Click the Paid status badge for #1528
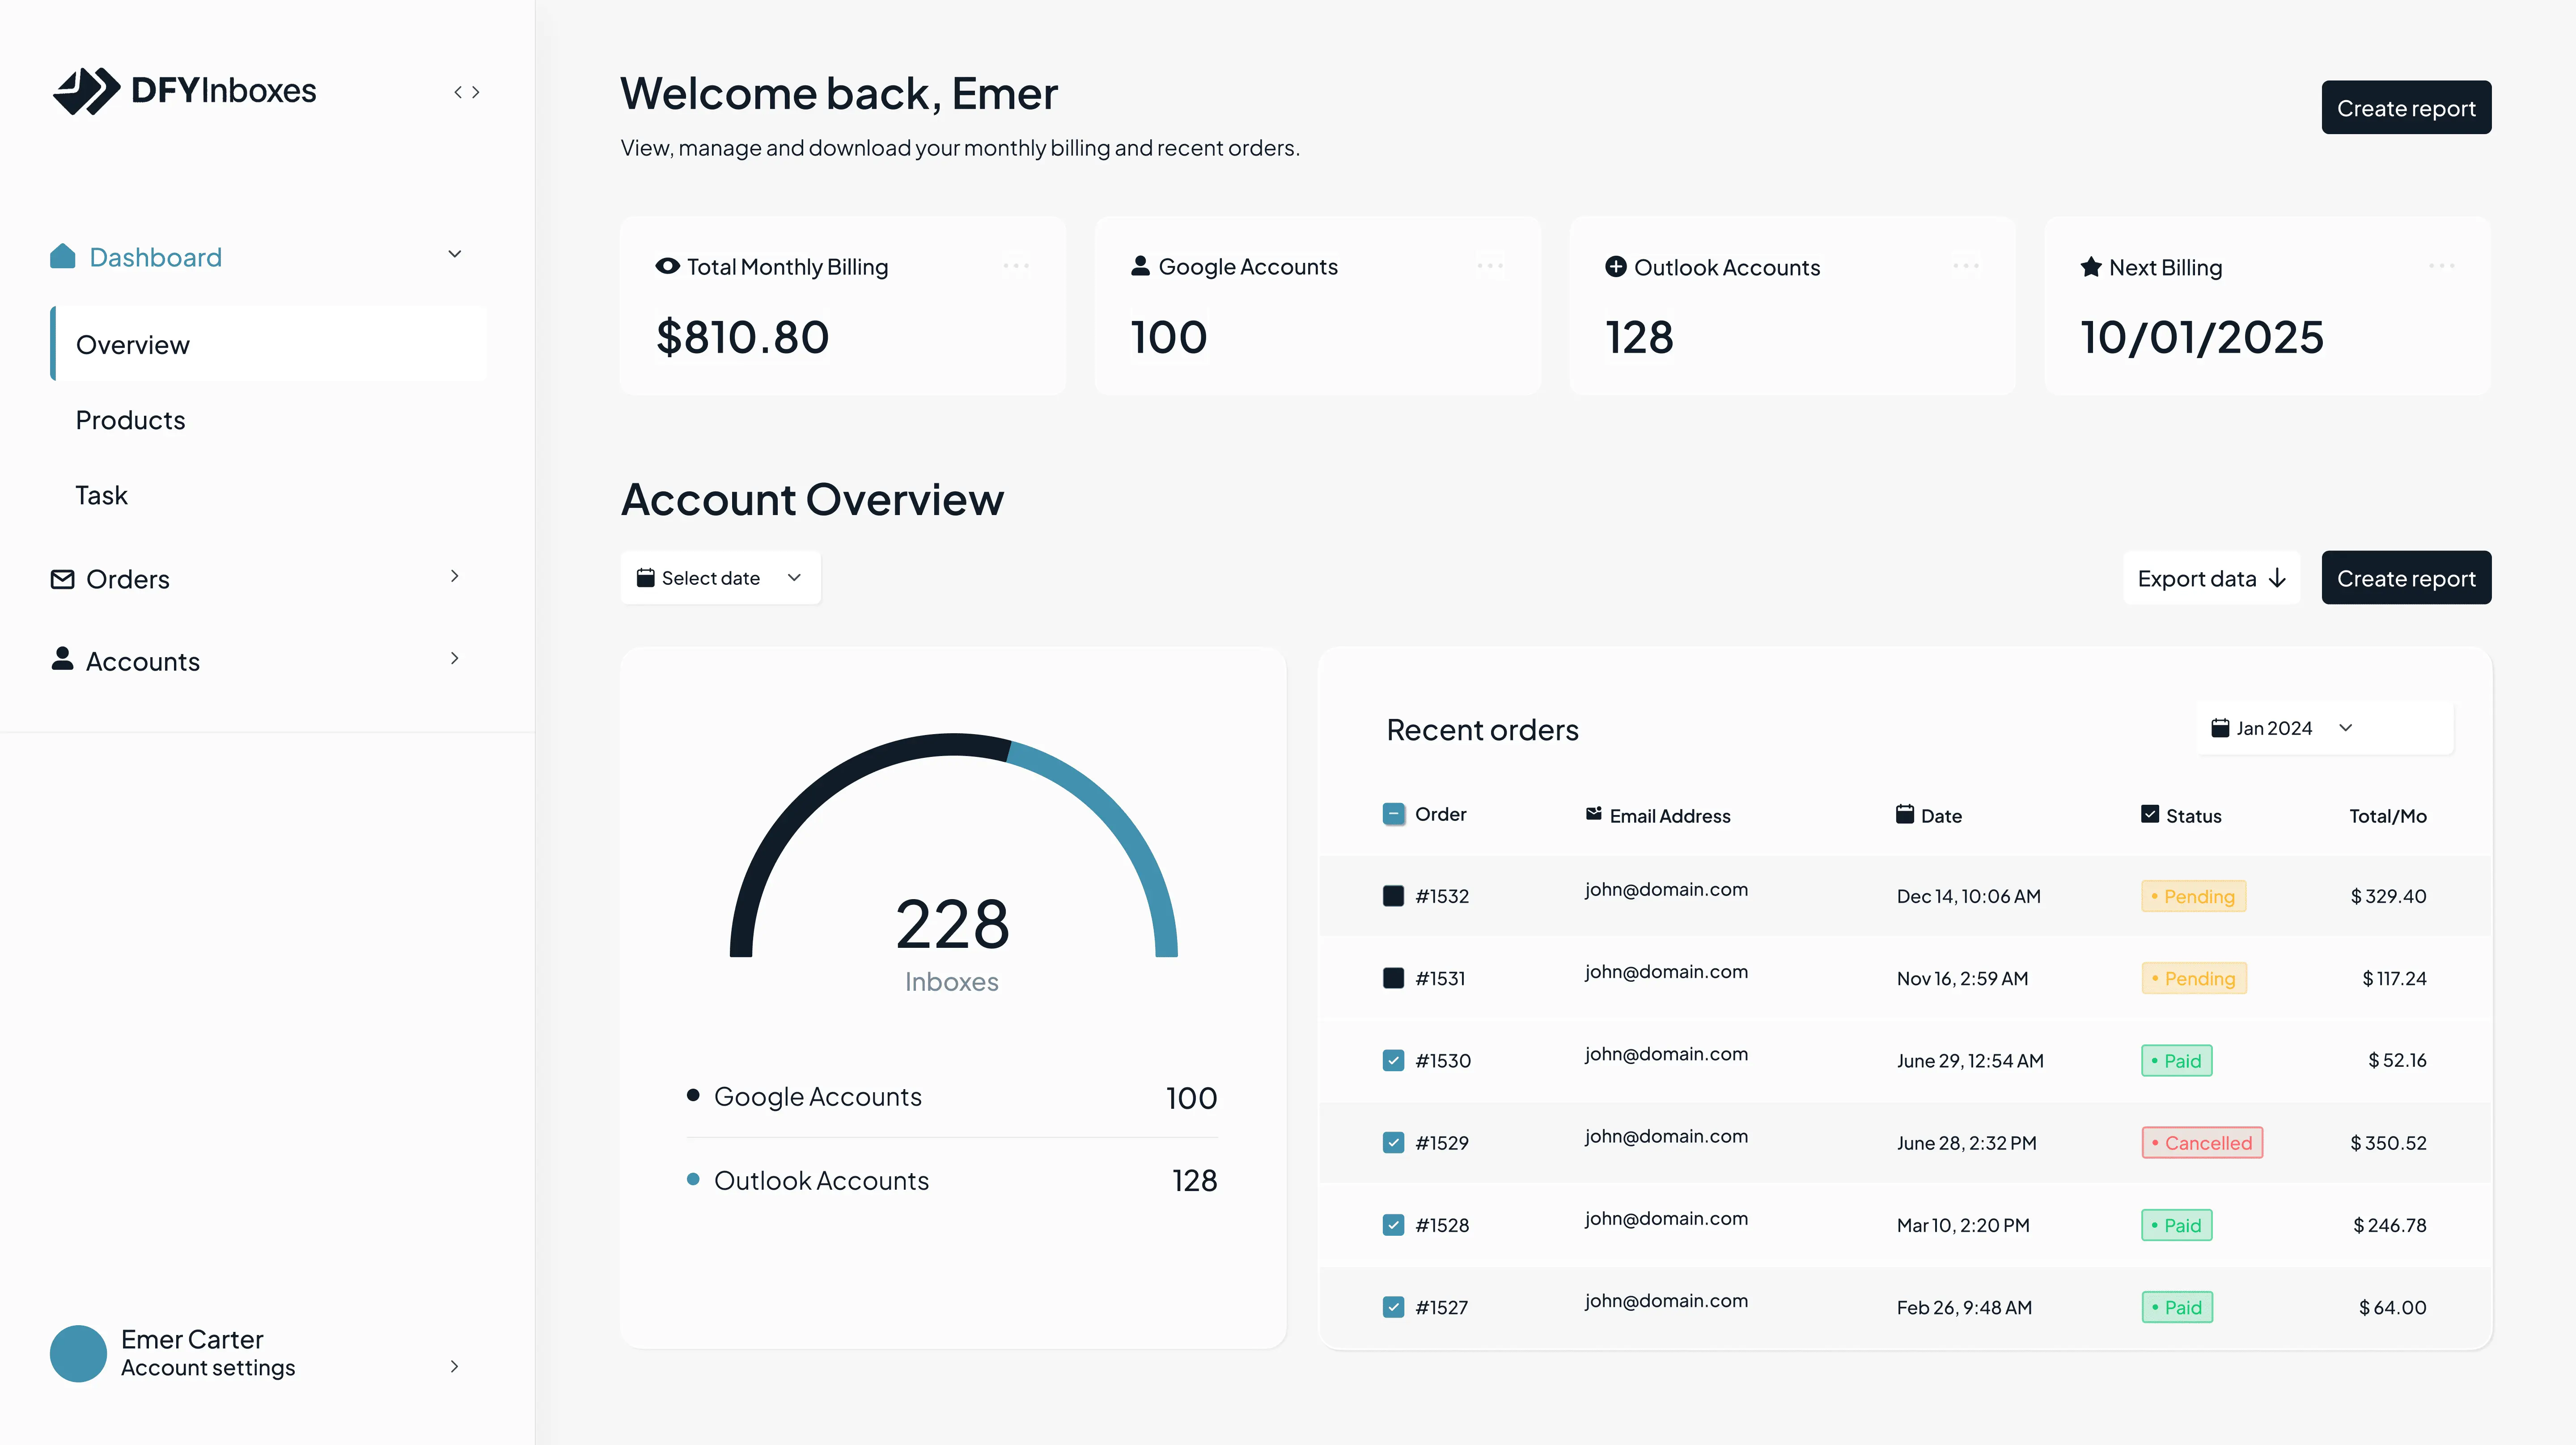The image size is (2576, 1445). tap(2177, 1225)
